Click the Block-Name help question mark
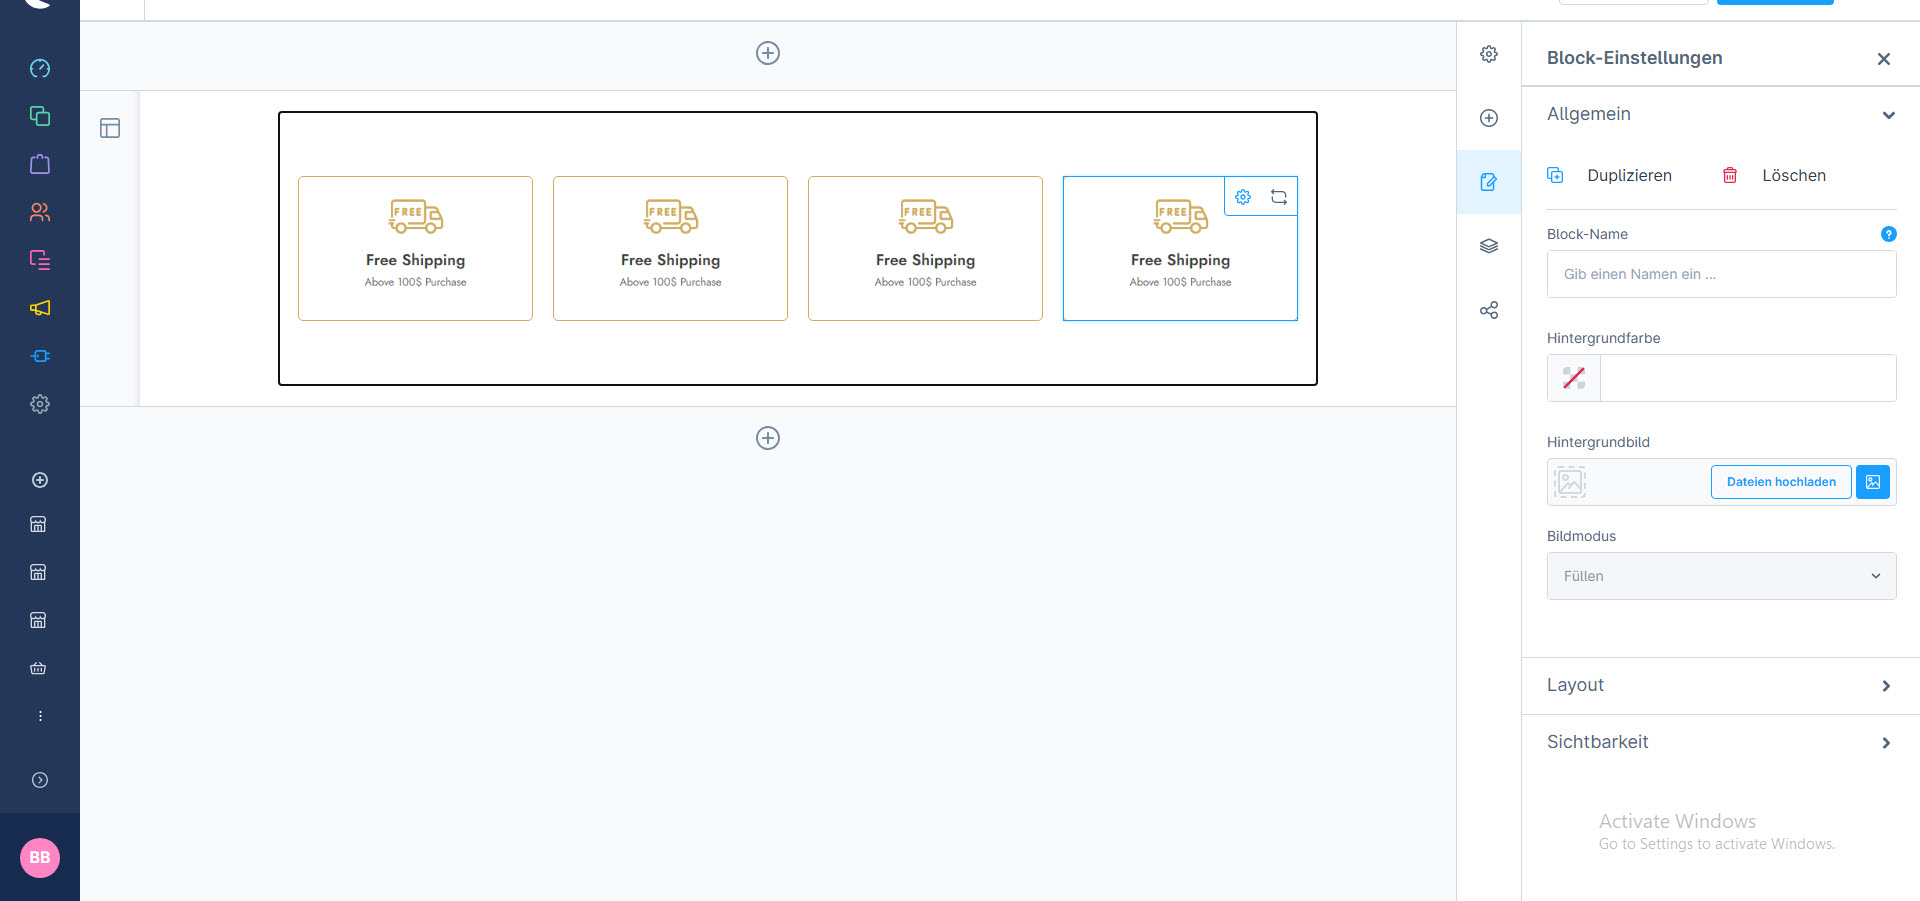This screenshot has width=1920, height=901. tap(1888, 234)
